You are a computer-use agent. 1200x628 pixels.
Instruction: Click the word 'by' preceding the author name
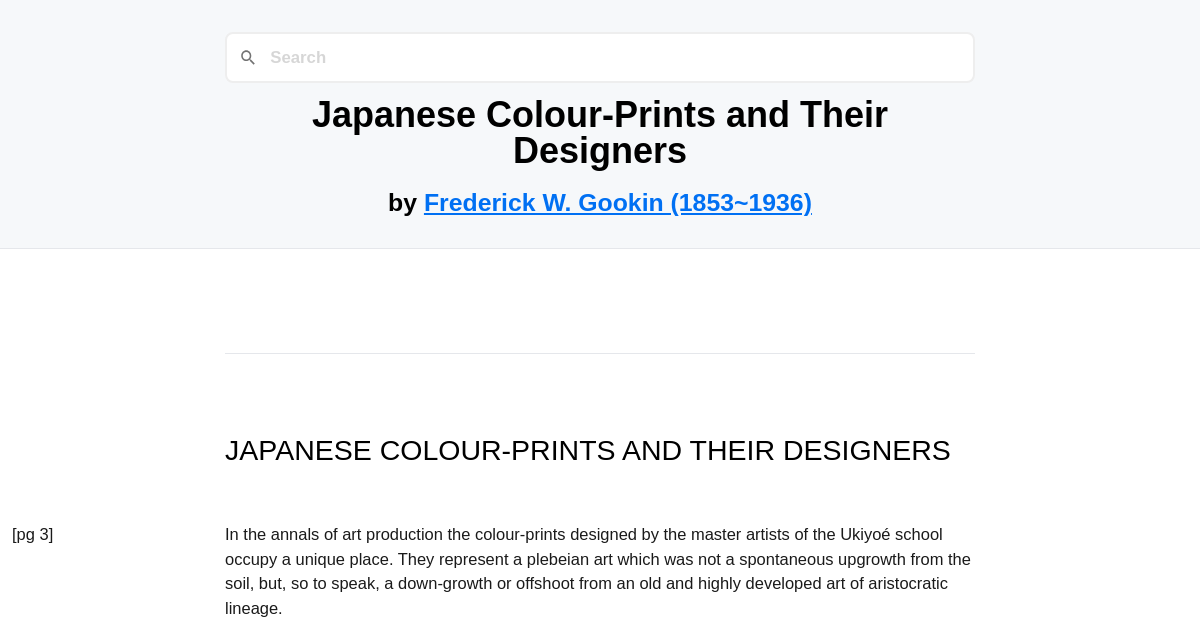tap(403, 203)
